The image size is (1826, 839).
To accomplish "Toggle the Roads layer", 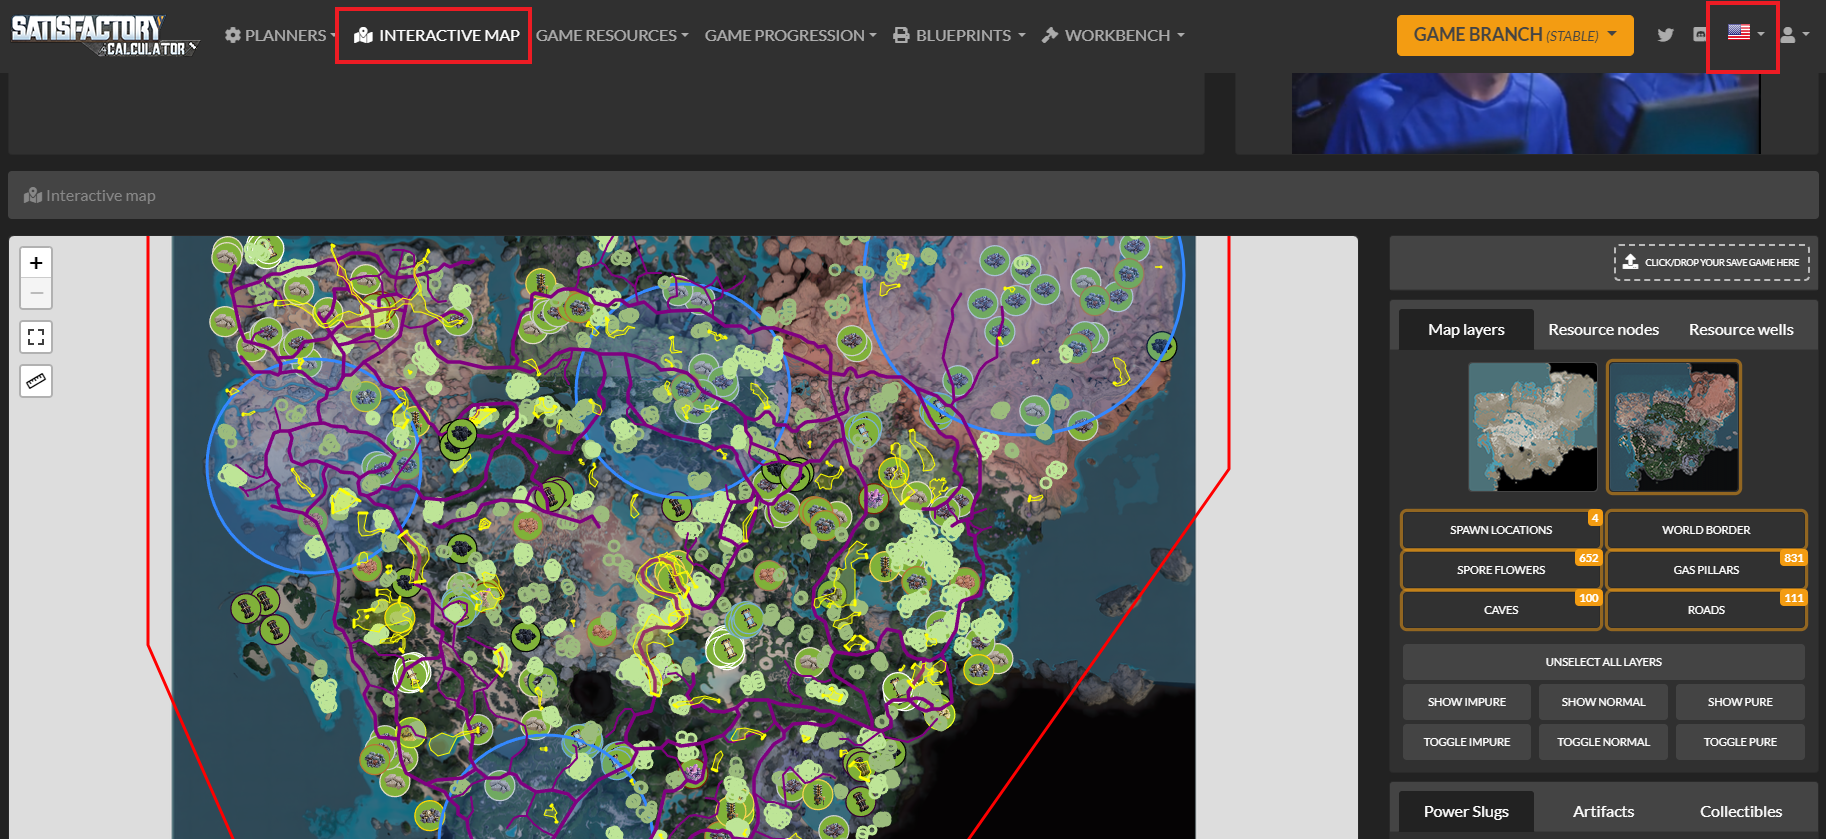I will (1706, 610).
